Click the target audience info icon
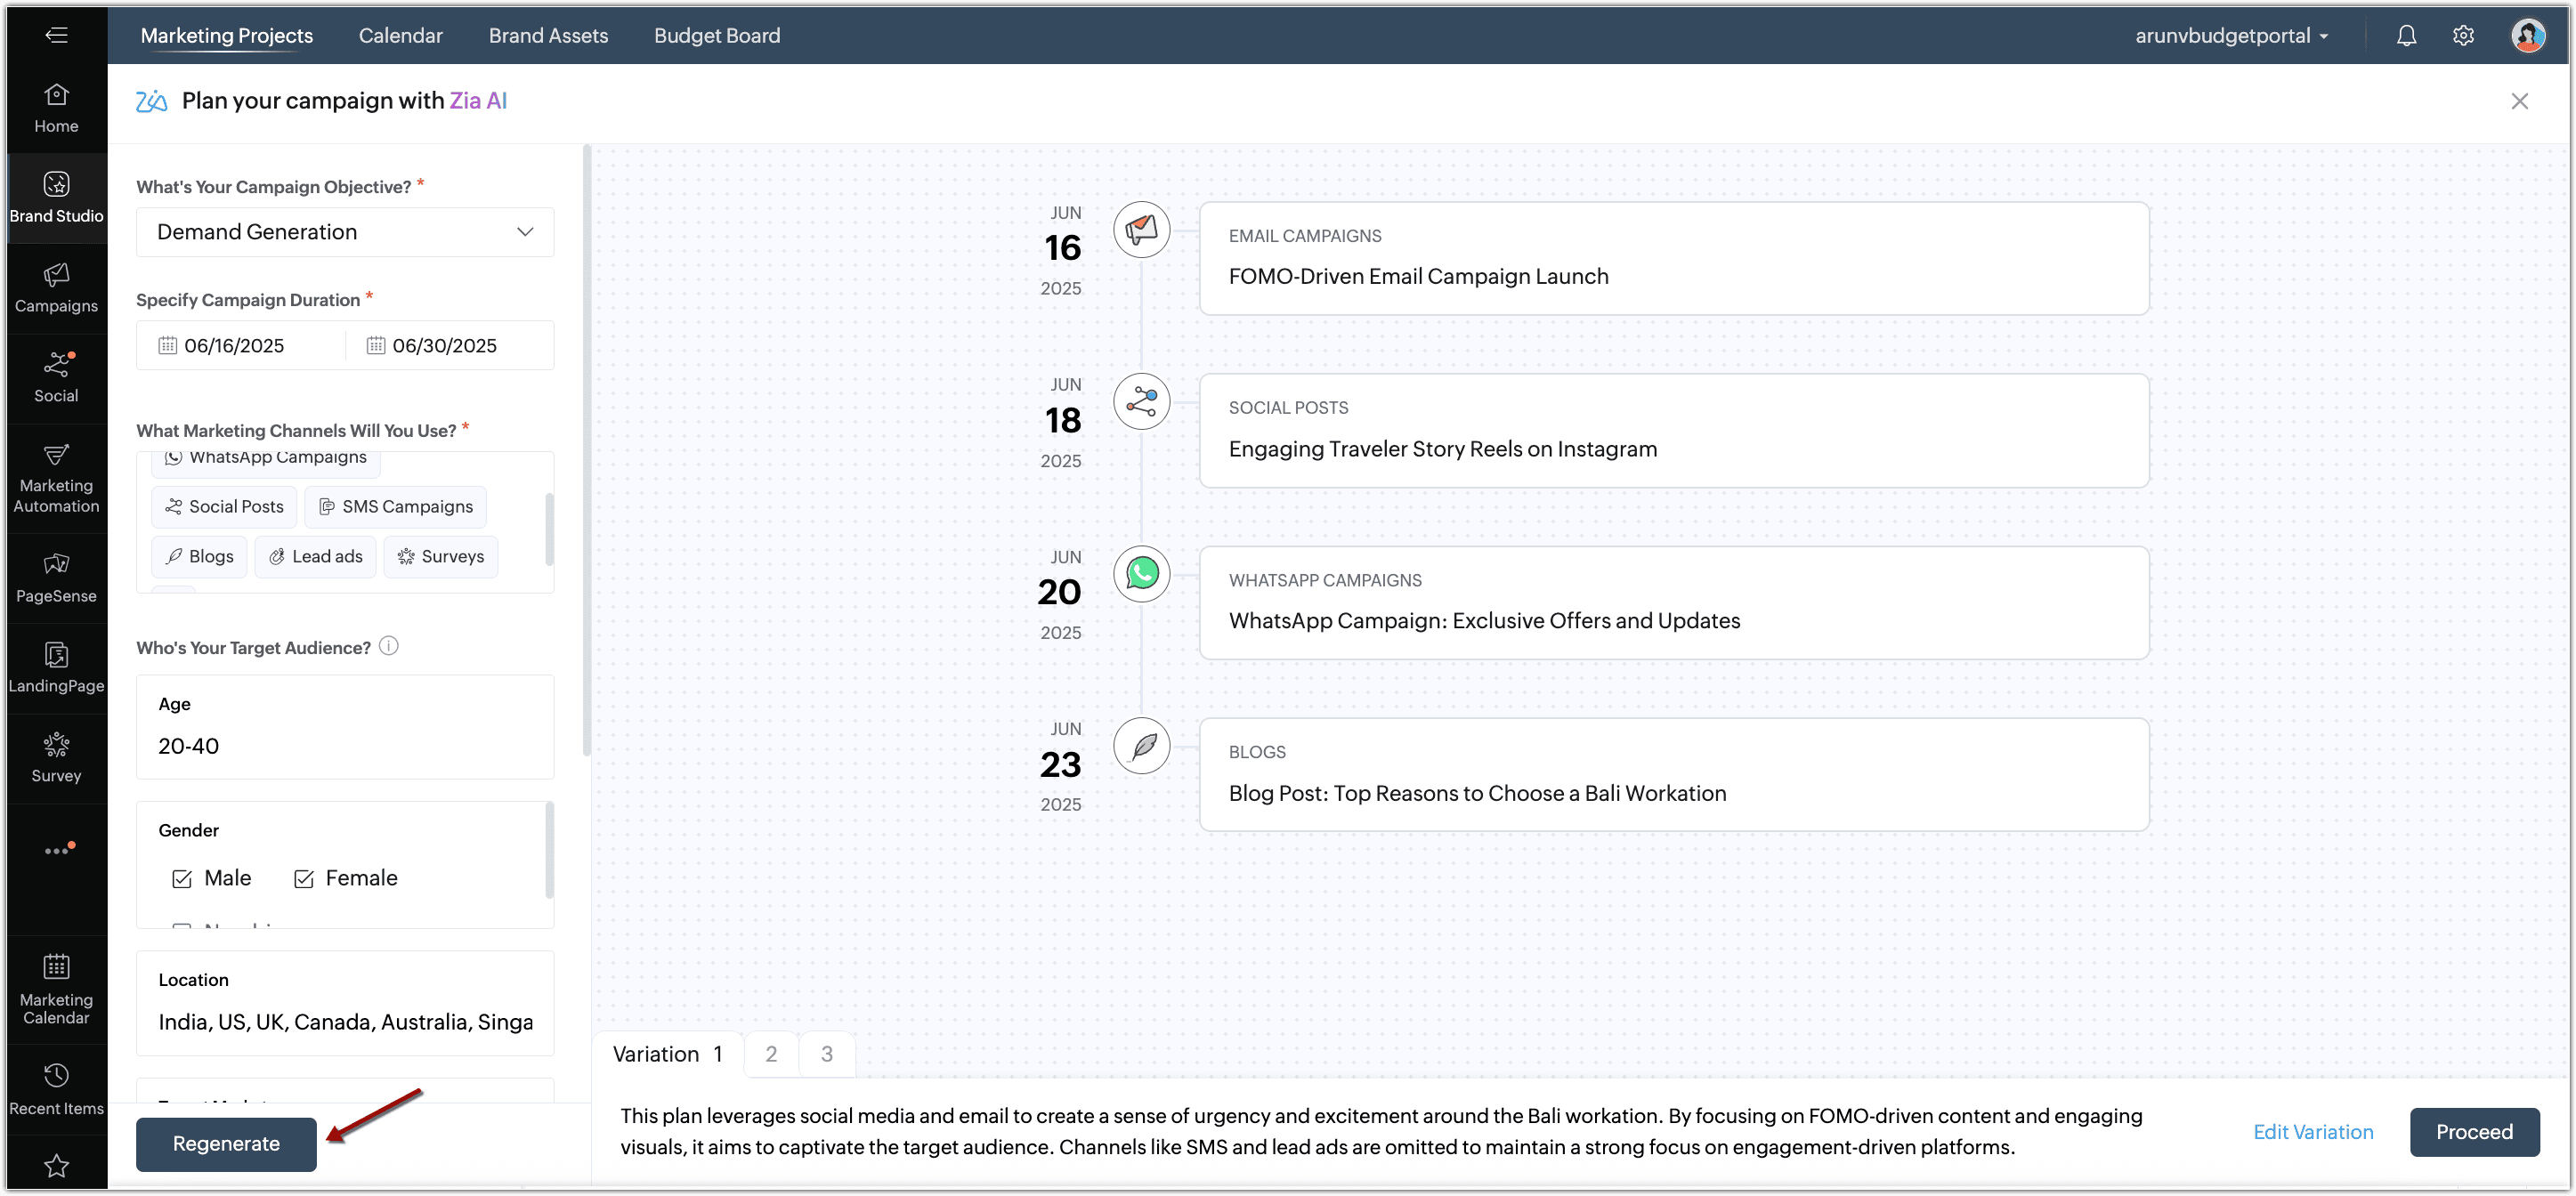The height and width of the screenshot is (1196, 2576). click(389, 646)
